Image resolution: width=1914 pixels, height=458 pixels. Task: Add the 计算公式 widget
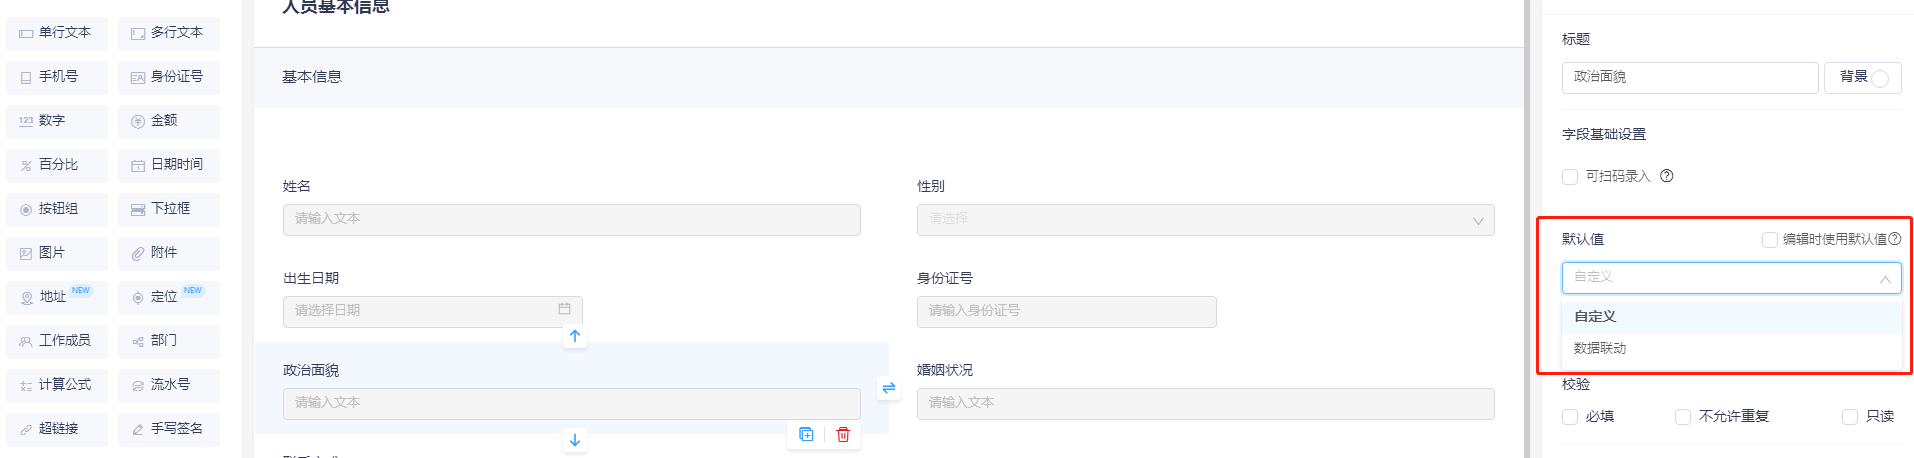[56, 385]
